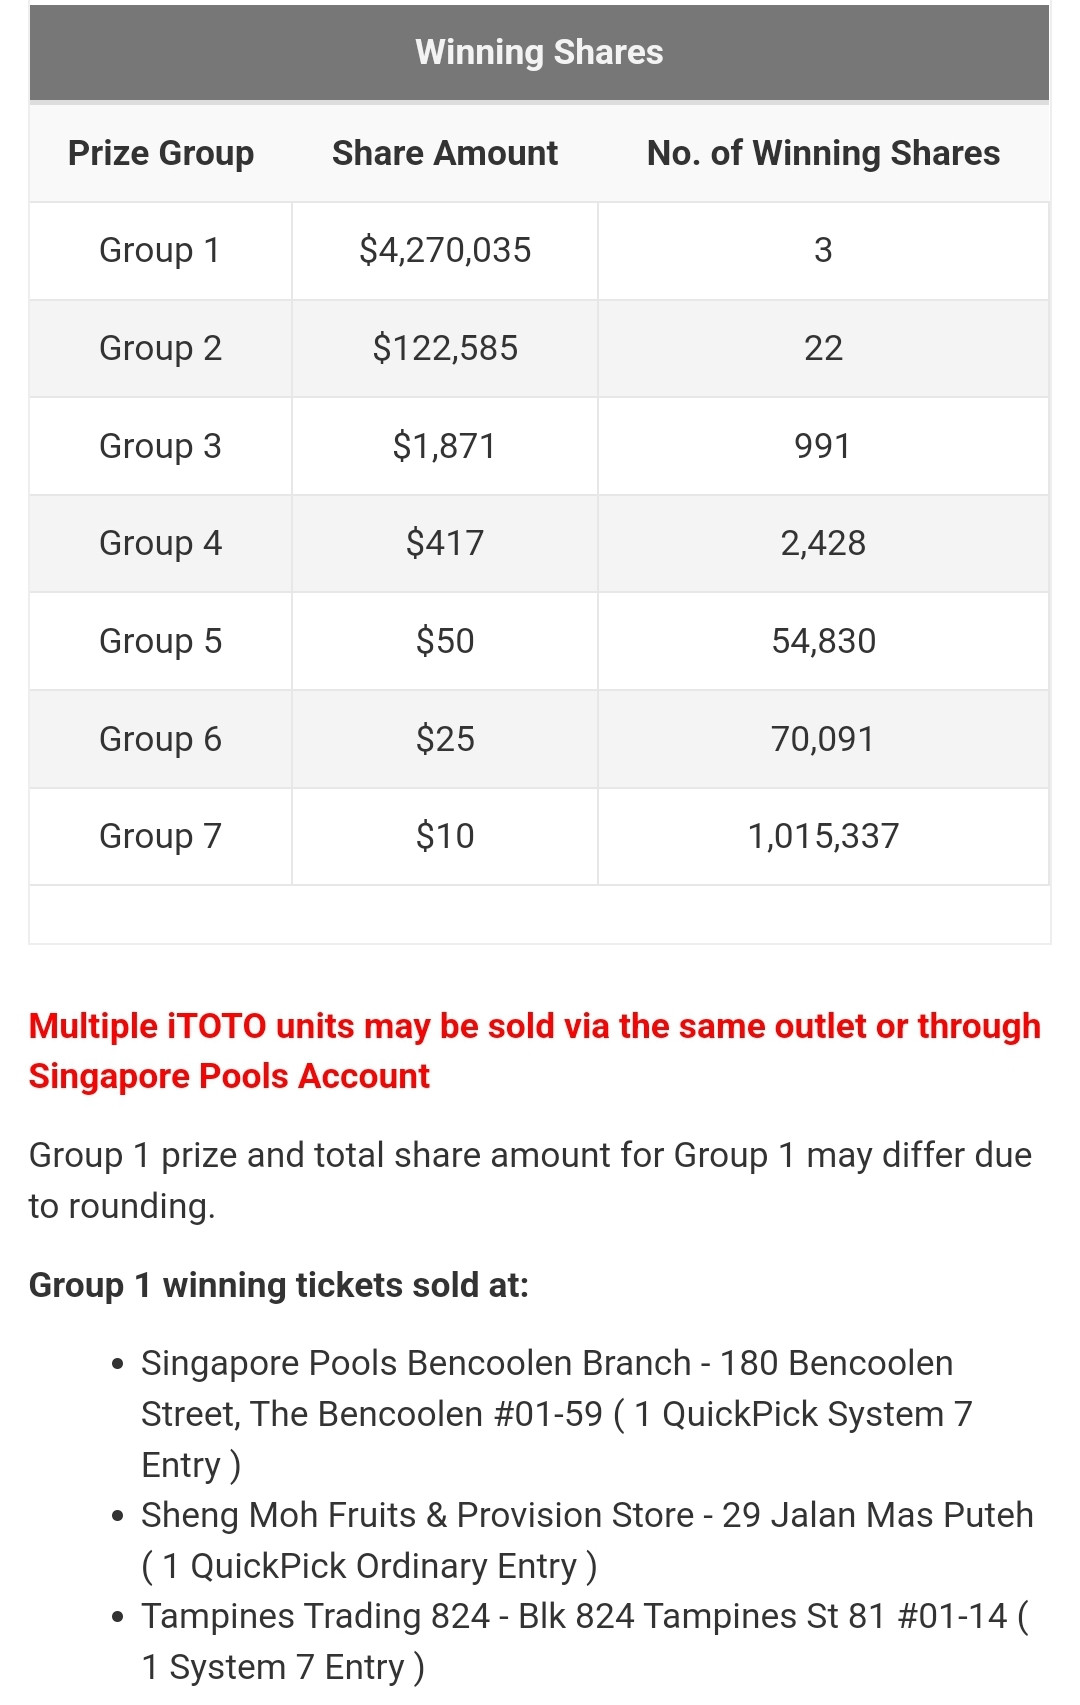
Task: Click the 70,091 winning shares cell
Action: 823,739
